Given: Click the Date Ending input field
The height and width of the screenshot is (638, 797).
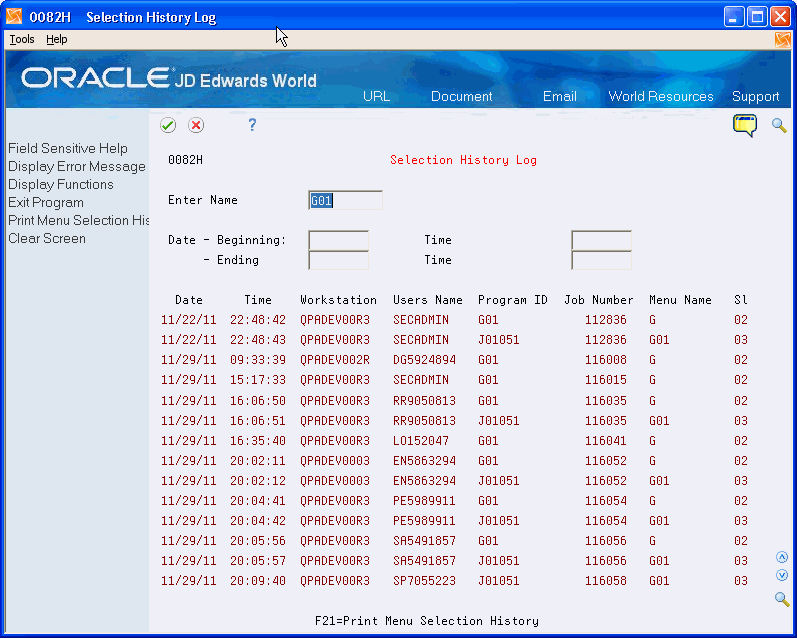Looking at the screenshot, I should click(x=339, y=260).
